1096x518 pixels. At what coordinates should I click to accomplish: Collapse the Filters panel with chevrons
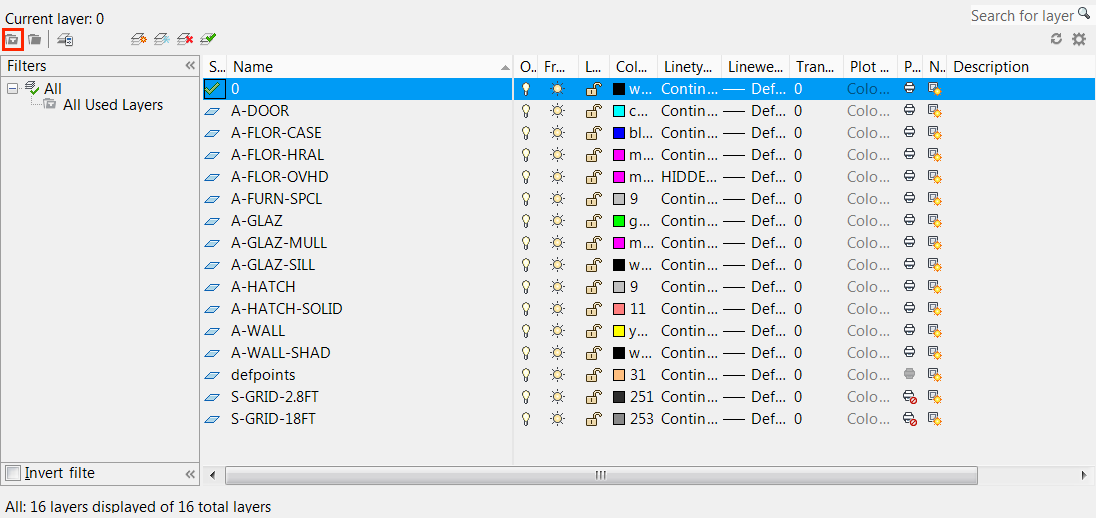[x=190, y=66]
